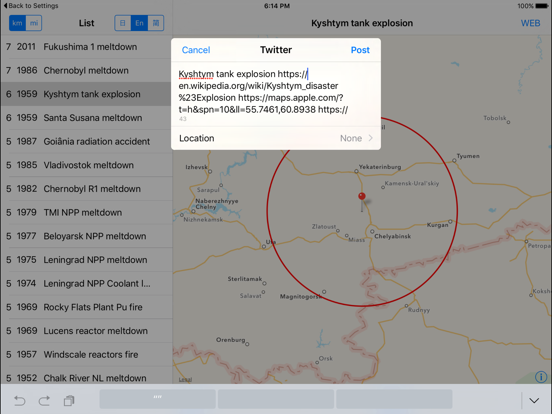
Task: Tap the Legal map link
Action: point(185,380)
